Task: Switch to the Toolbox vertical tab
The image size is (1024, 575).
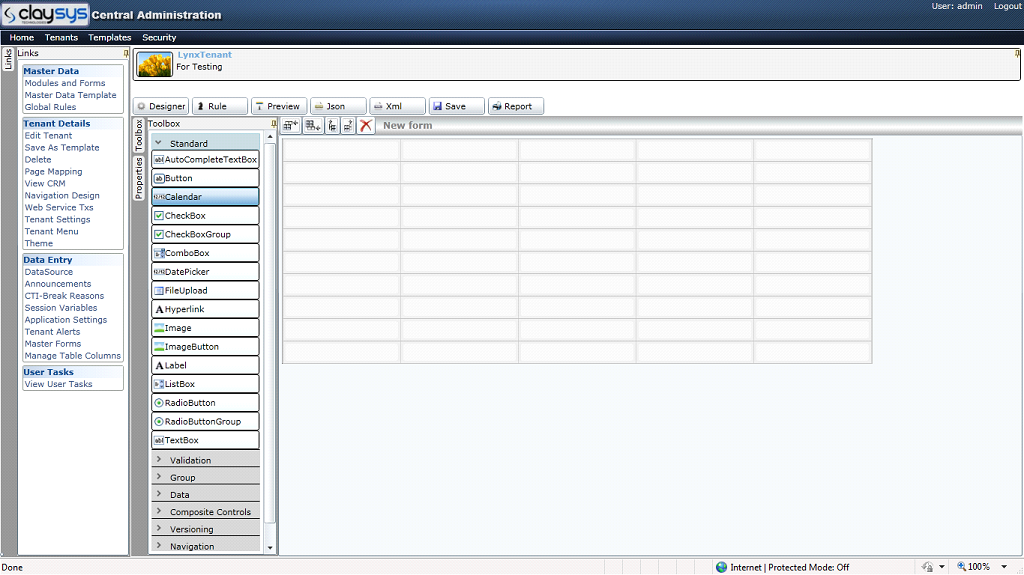Action: (138, 135)
